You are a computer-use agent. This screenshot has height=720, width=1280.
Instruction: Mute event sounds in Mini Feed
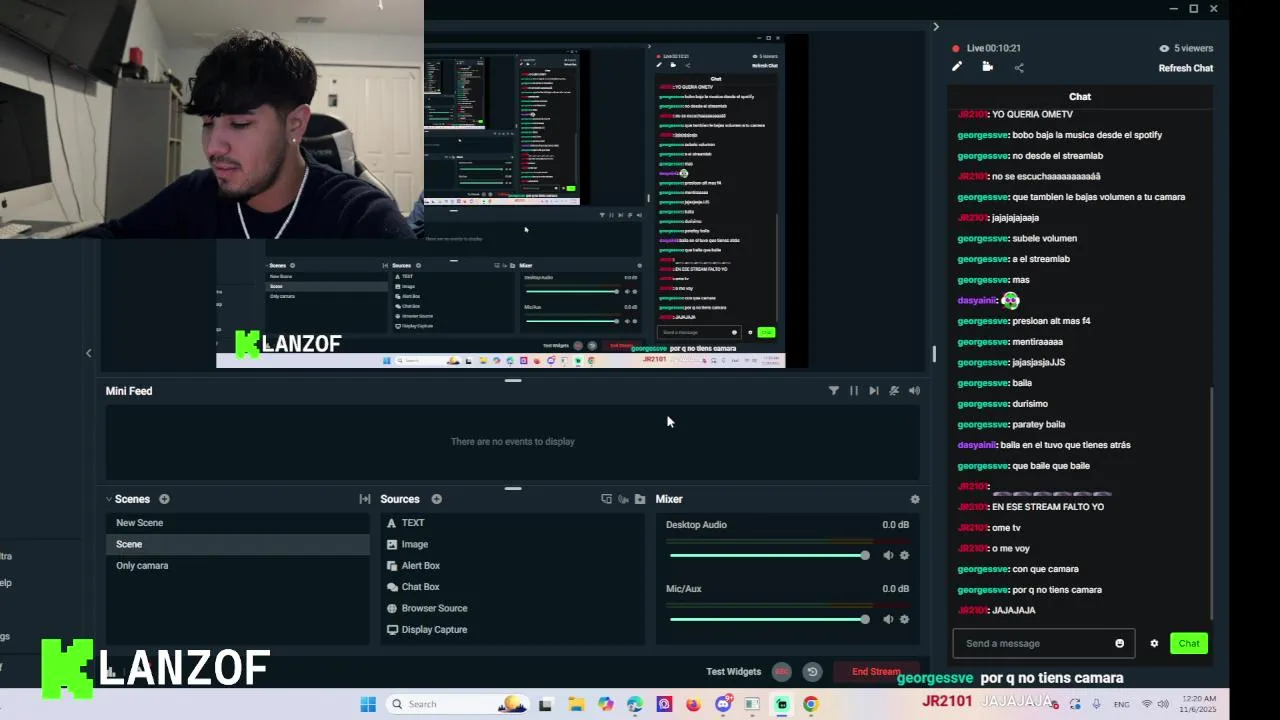(x=914, y=391)
